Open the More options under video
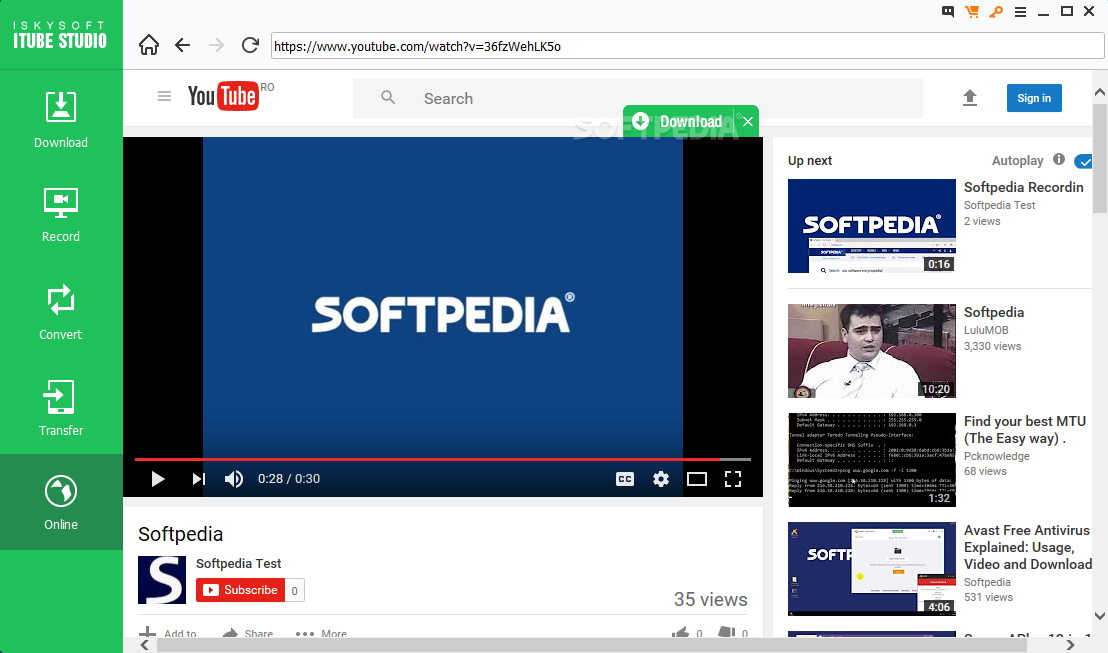Screen dimensions: 1108x653 321,633
